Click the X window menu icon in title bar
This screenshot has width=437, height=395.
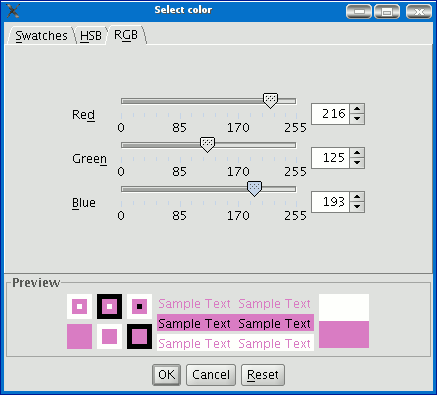13,11
